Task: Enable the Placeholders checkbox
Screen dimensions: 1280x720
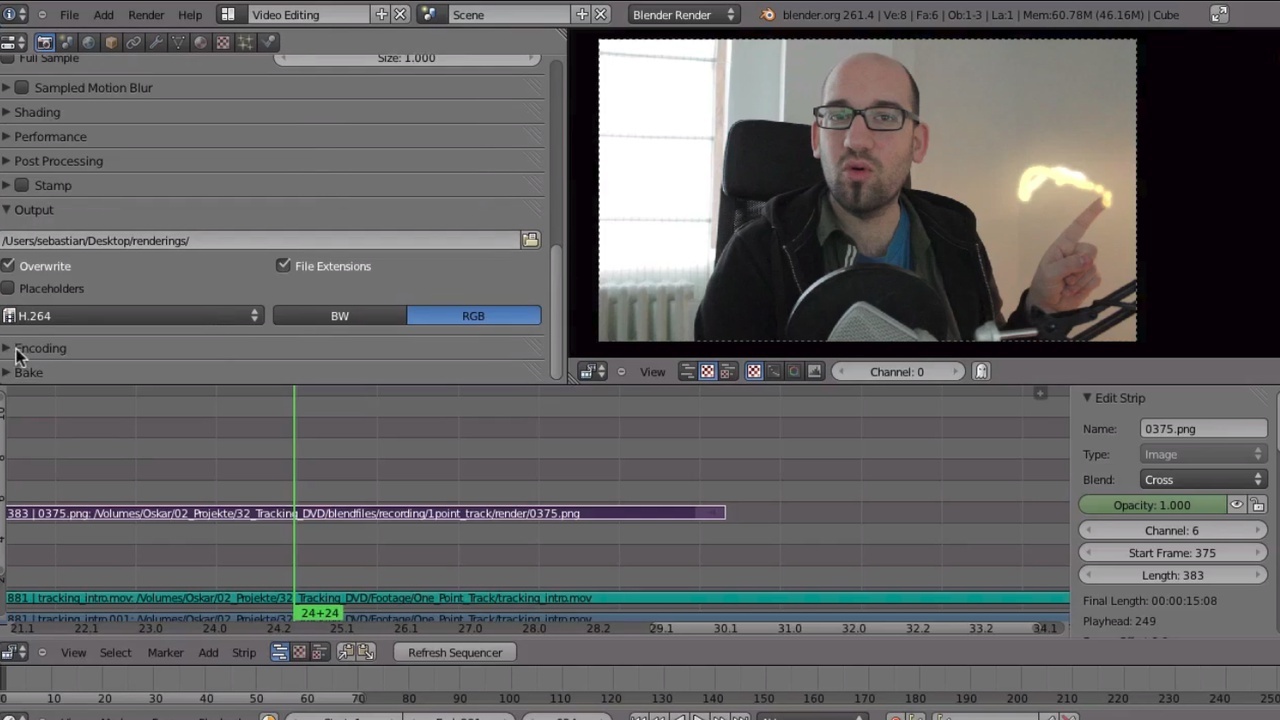Action: pyautogui.click(x=9, y=289)
